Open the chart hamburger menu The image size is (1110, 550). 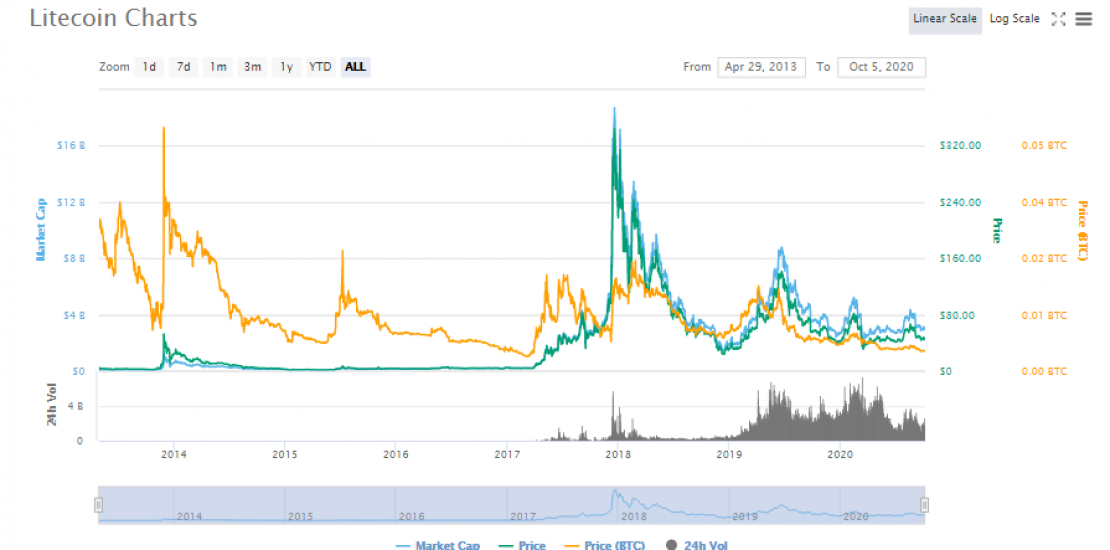point(1083,19)
